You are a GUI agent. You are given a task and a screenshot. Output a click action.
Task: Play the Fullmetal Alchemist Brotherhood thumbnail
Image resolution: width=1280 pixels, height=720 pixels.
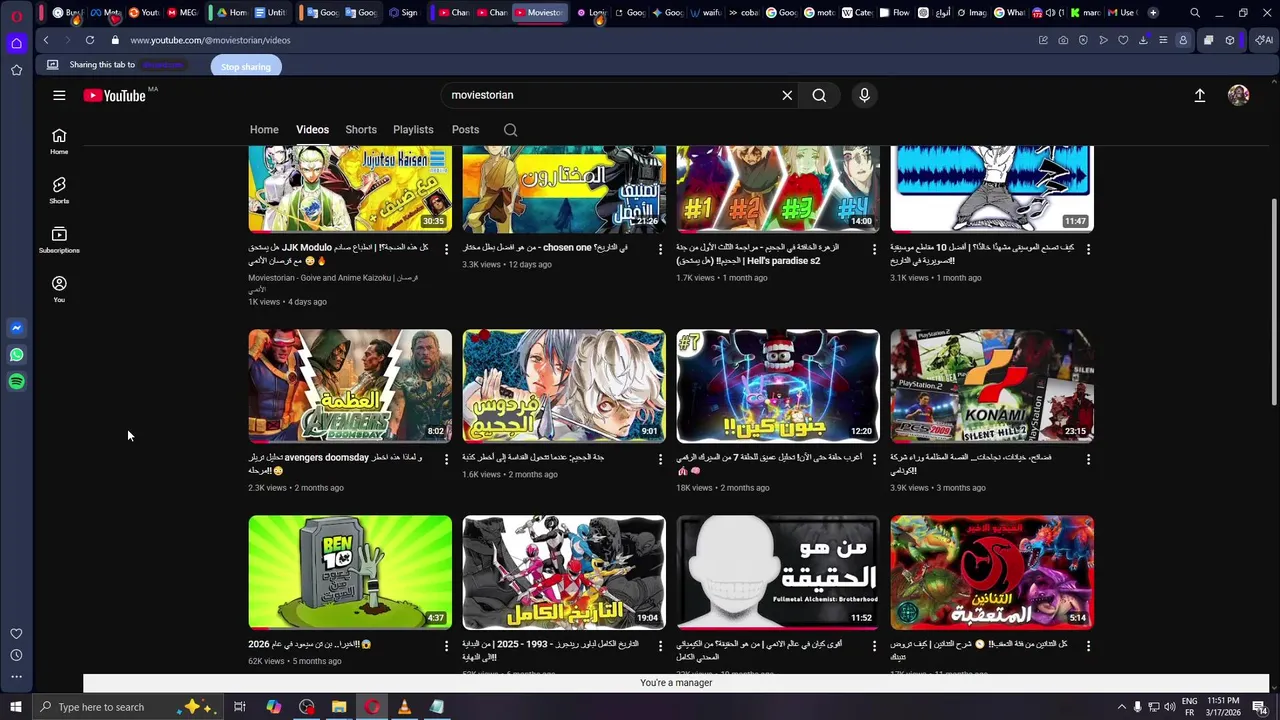point(778,572)
